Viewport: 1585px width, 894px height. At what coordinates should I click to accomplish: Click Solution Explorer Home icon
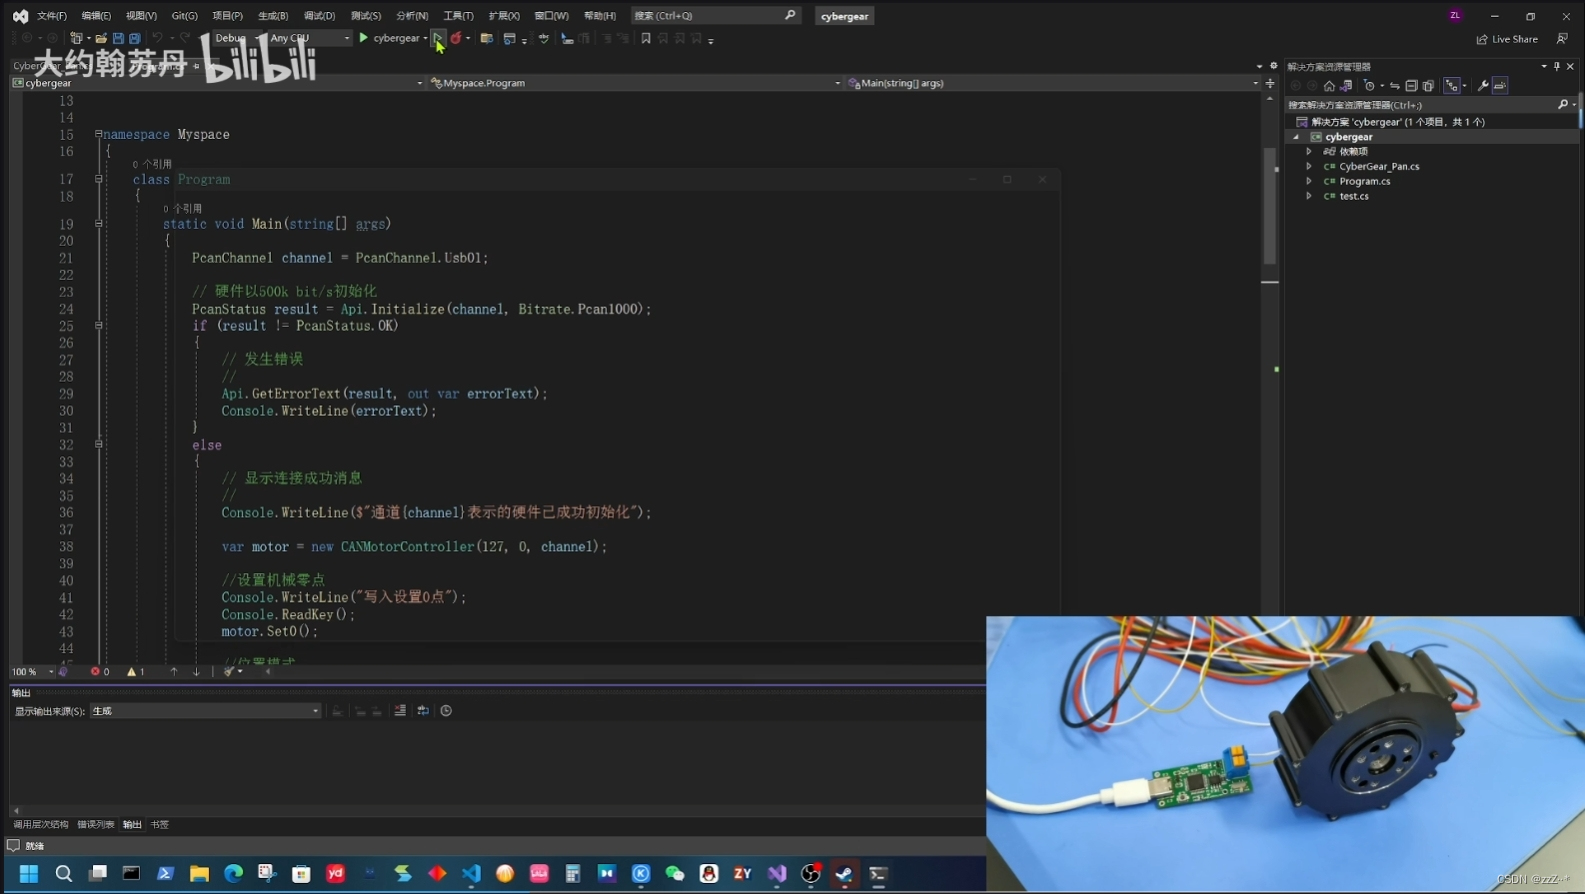pos(1329,86)
